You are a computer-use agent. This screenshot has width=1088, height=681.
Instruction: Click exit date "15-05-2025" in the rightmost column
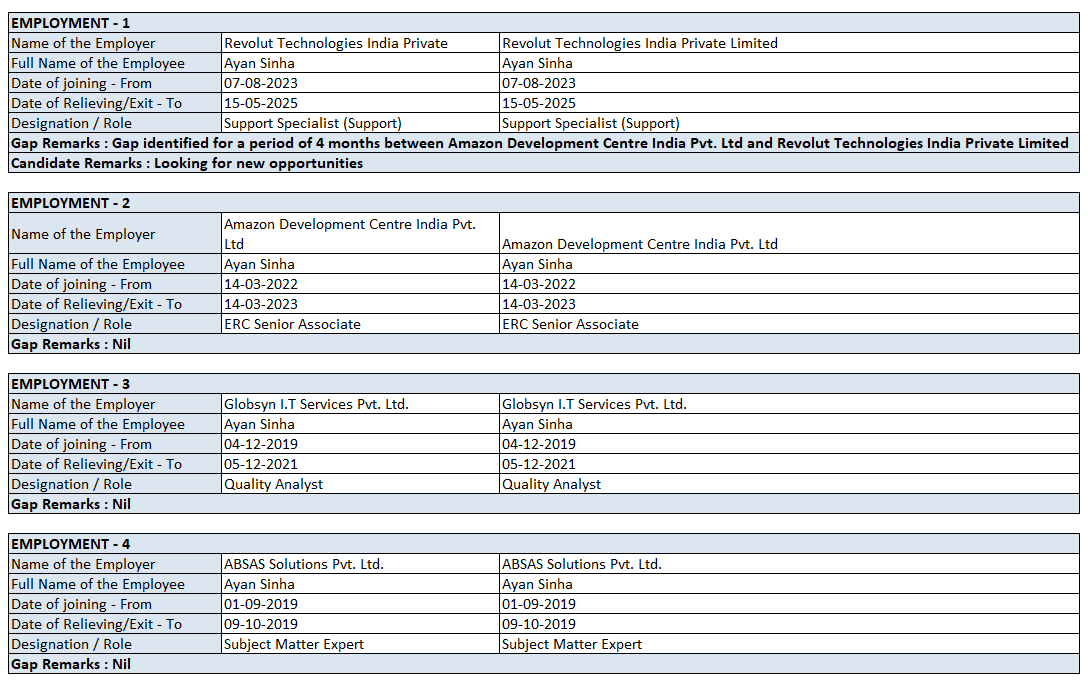pos(539,103)
